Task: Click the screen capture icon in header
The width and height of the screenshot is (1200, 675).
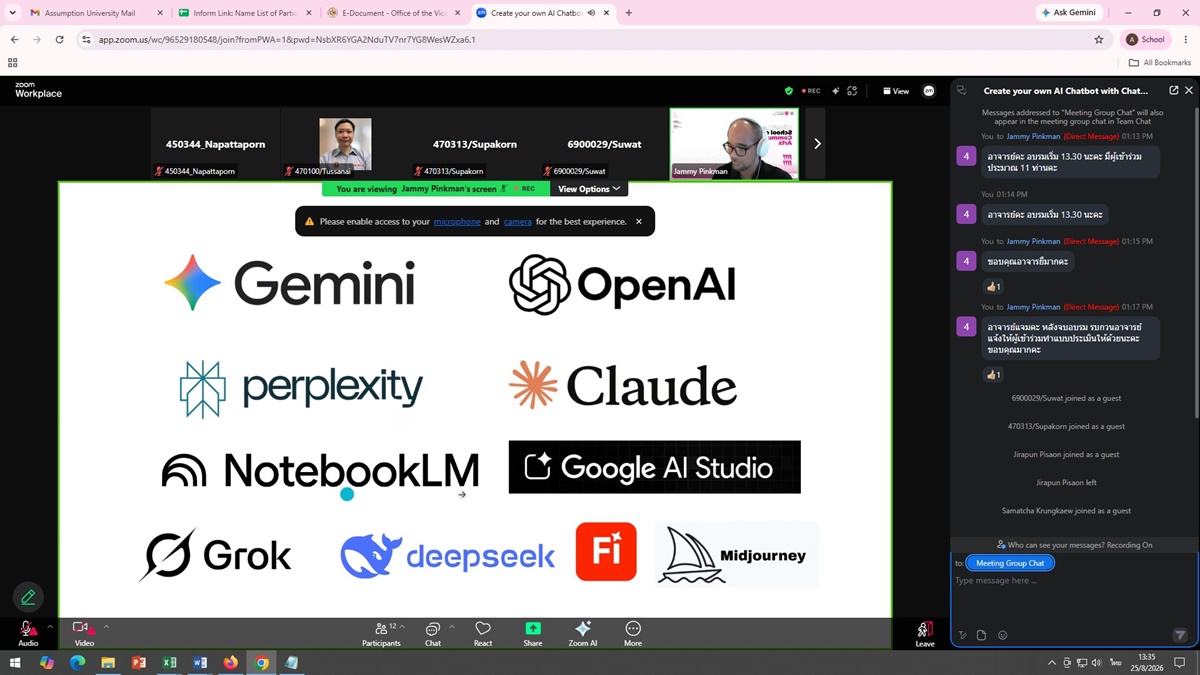Action: click(x=852, y=91)
